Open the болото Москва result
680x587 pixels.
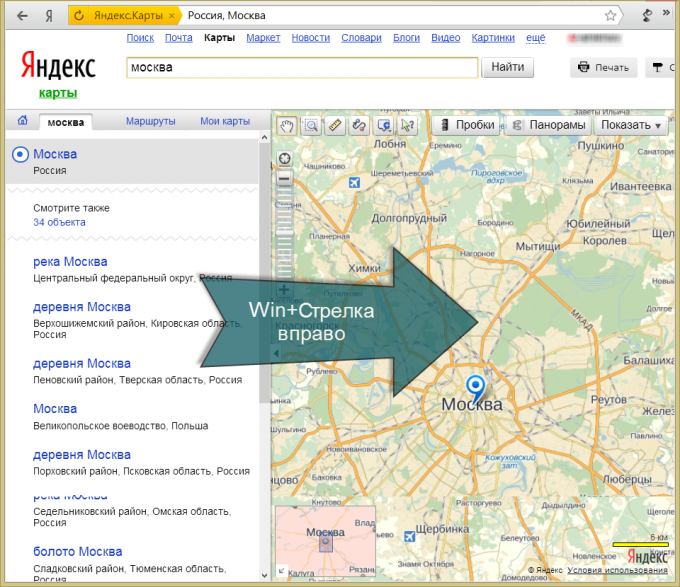(78, 551)
